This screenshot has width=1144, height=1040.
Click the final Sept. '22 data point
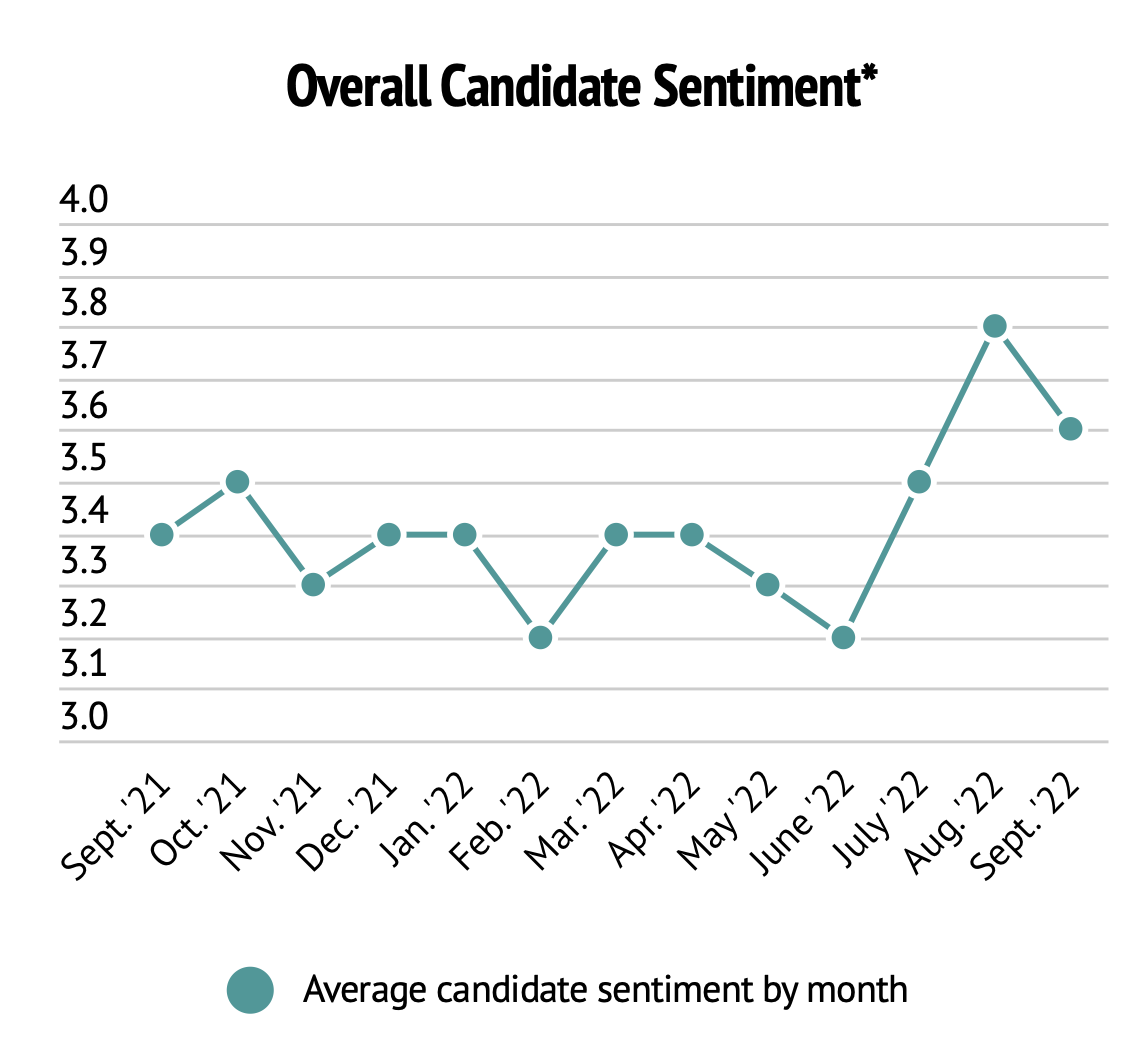[1070, 429]
